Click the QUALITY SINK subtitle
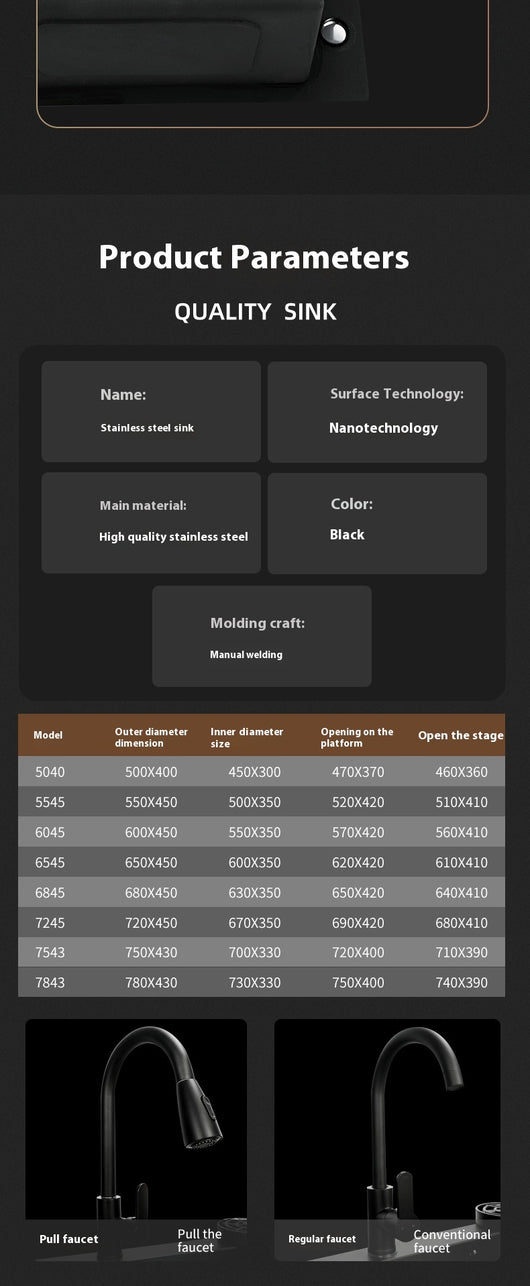530x1286 pixels. 256,312
